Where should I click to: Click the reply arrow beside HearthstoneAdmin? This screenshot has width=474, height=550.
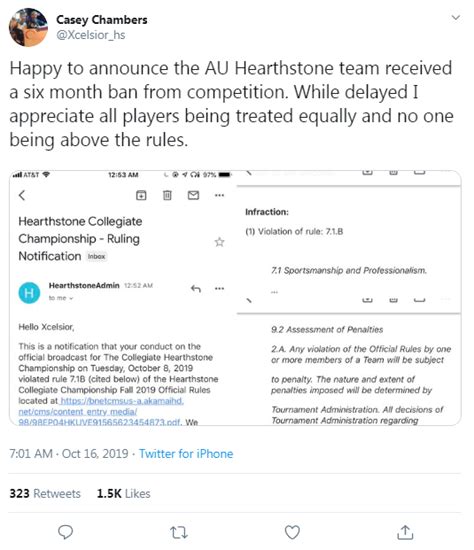click(196, 289)
